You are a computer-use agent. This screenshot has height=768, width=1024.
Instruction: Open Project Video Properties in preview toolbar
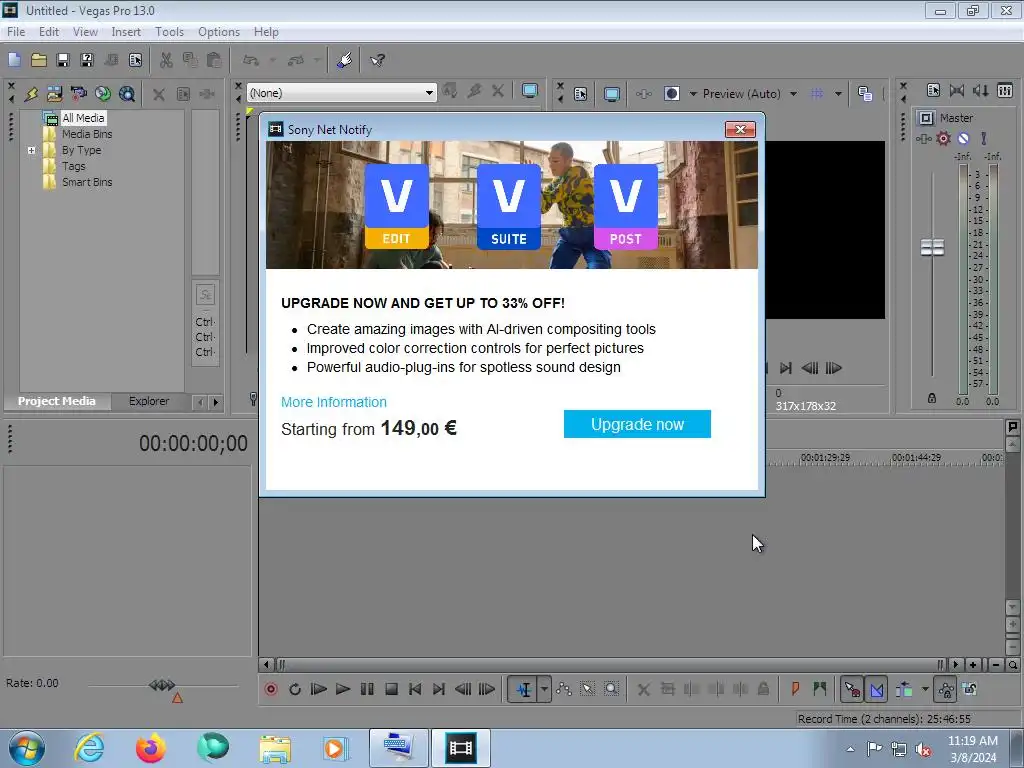[x=581, y=94]
